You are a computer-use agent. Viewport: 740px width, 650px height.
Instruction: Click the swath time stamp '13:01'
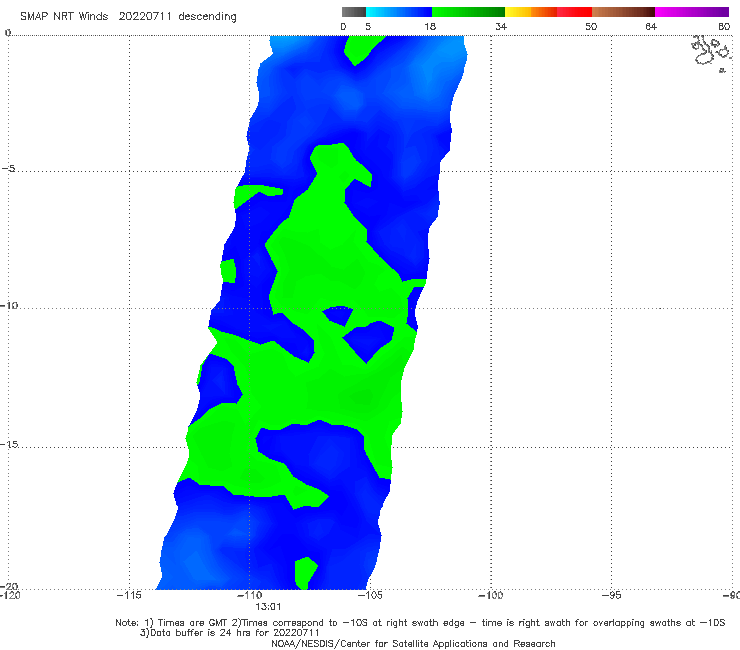(268, 607)
